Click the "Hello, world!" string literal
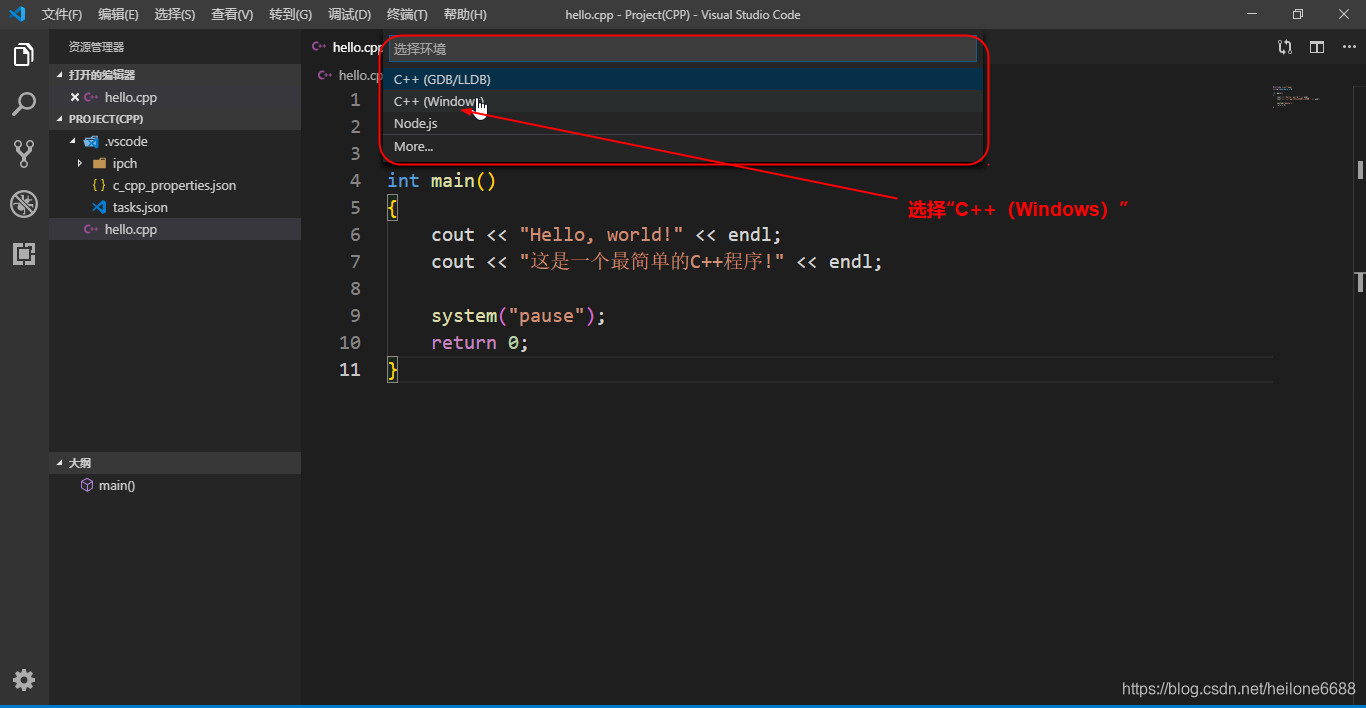Image resolution: width=1366 pixels, height=708 pixels. [601, 235]
